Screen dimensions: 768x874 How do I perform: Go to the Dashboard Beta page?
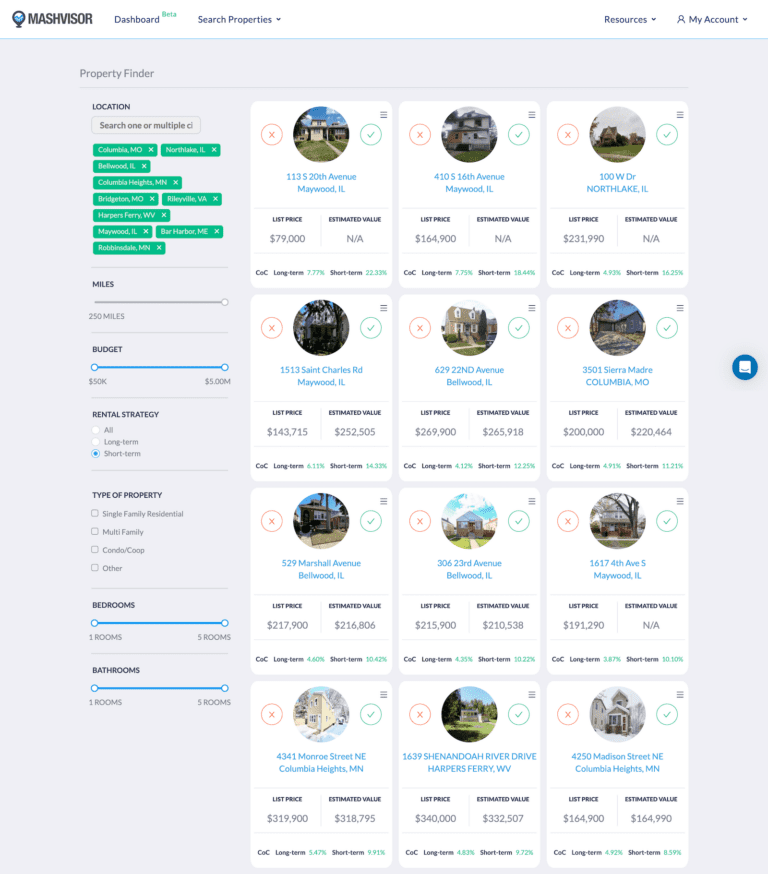pyautogui.click(x=145, y=18)
